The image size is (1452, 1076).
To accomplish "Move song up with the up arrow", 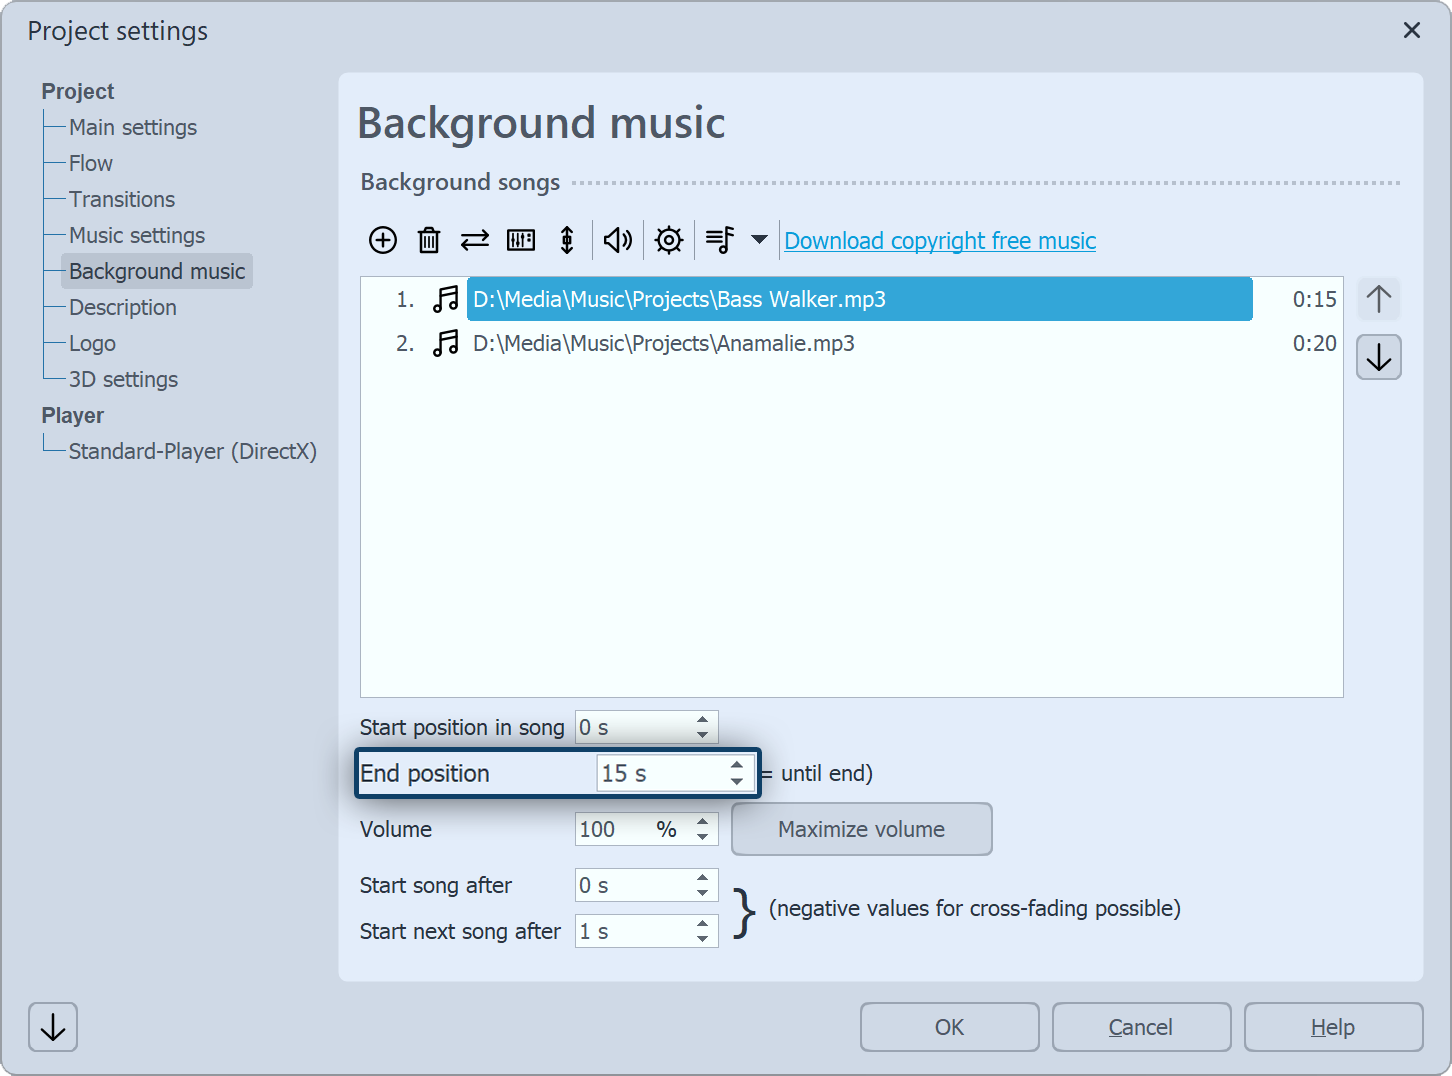I will pos(1379,299).
